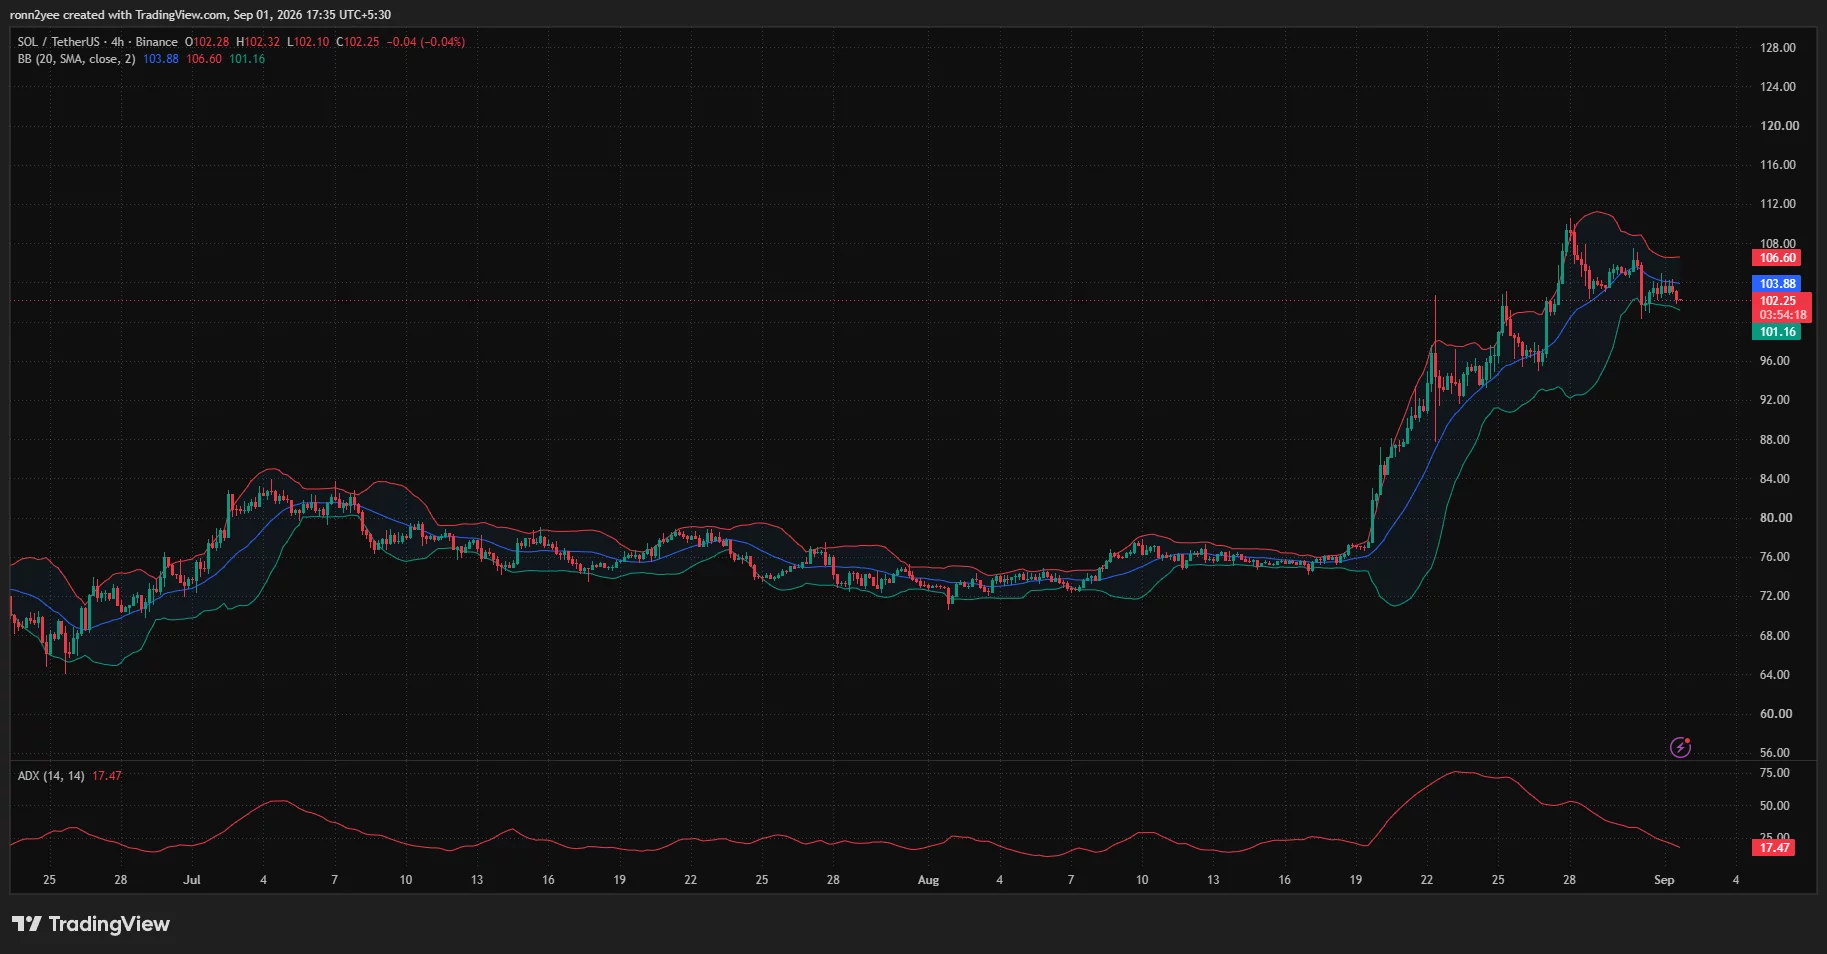Click the green 101.16 value in BB legend
This screenshot has width=1827, height=954.
pos(247,59)
